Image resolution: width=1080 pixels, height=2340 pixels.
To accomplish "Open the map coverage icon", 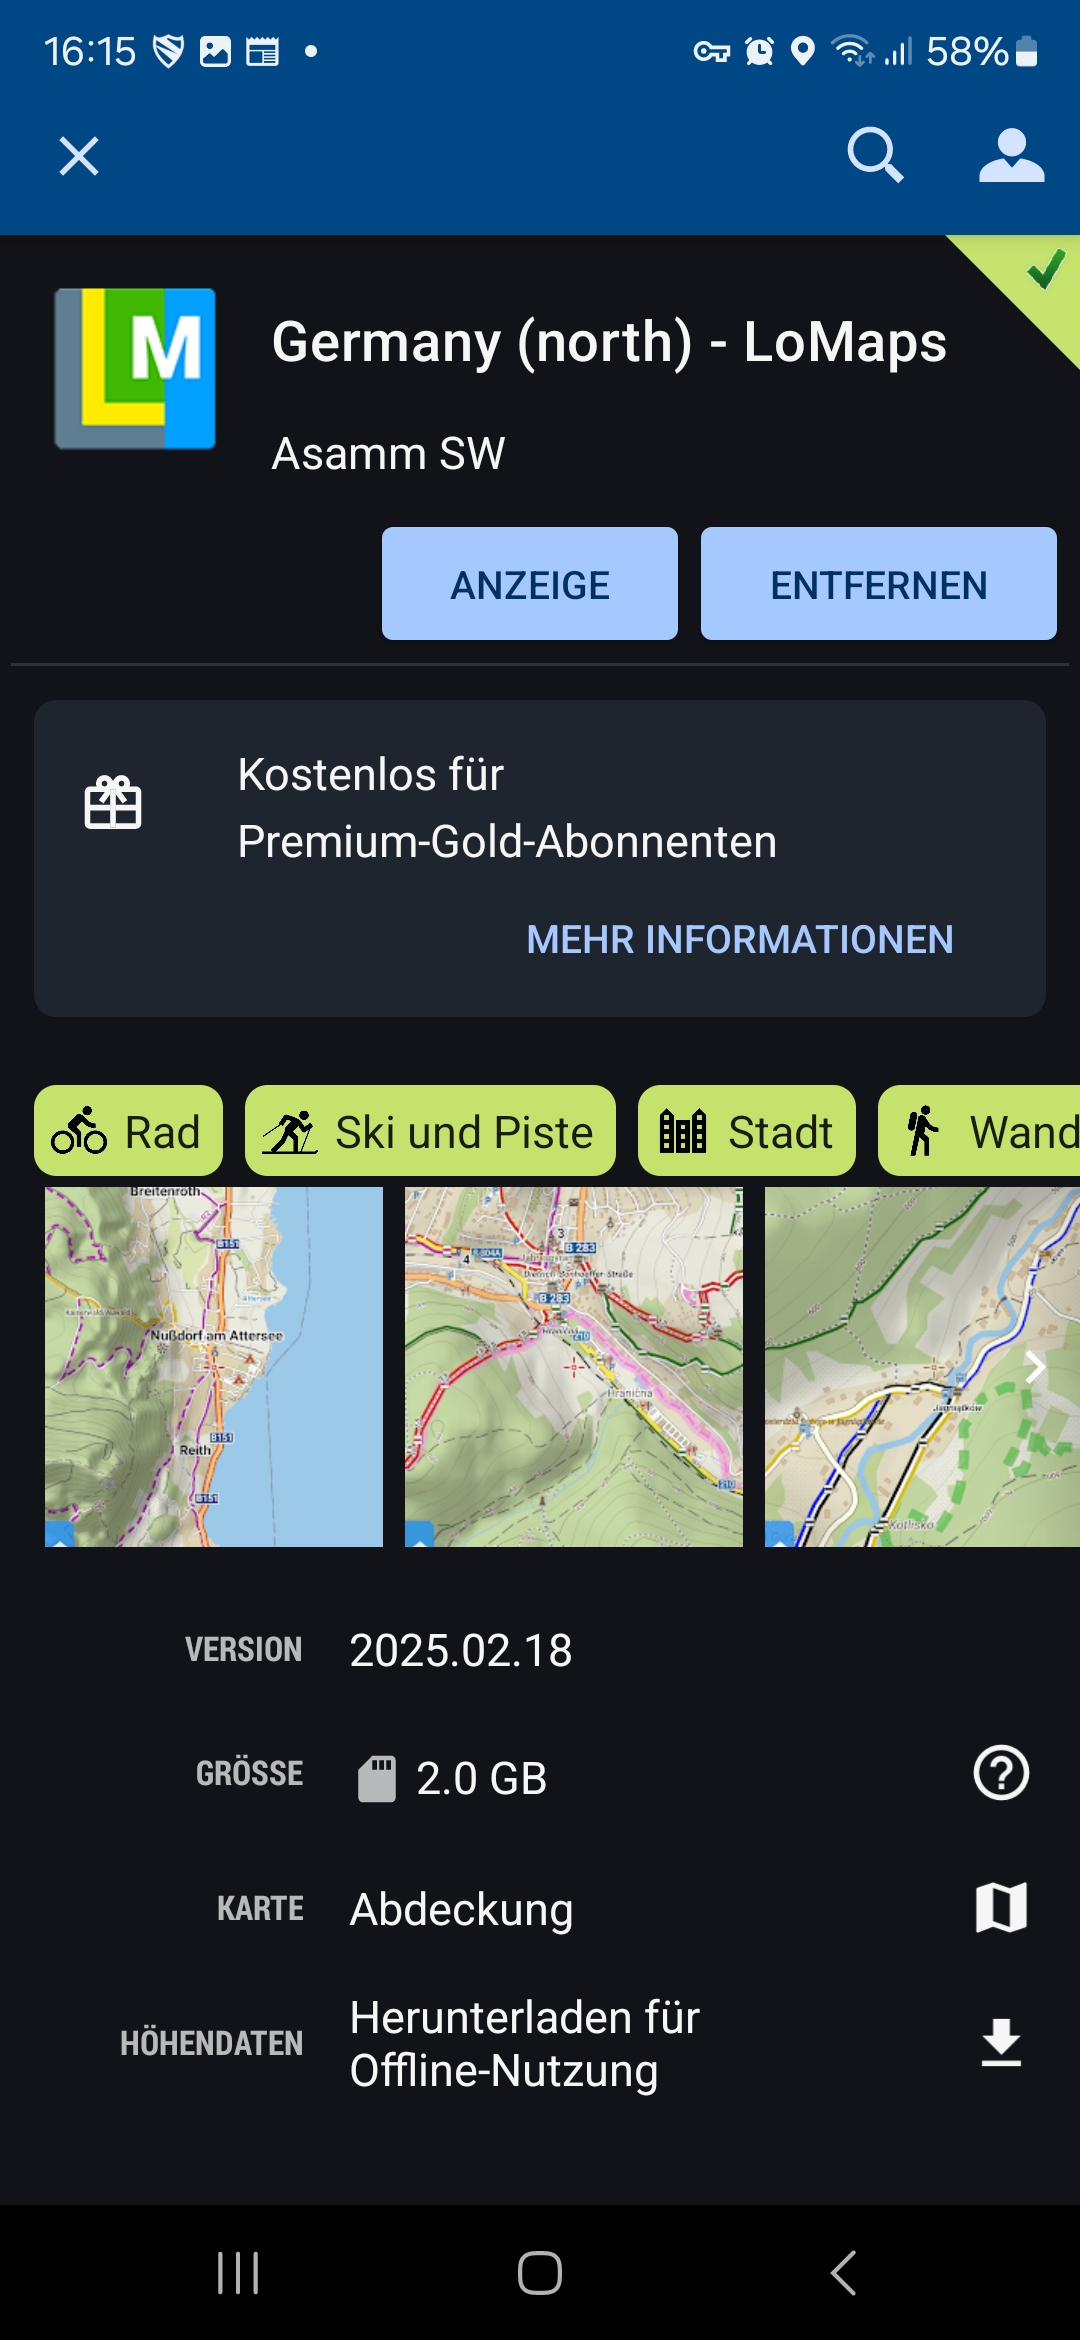I will pyautogui.click(x=1001, y=1907).
